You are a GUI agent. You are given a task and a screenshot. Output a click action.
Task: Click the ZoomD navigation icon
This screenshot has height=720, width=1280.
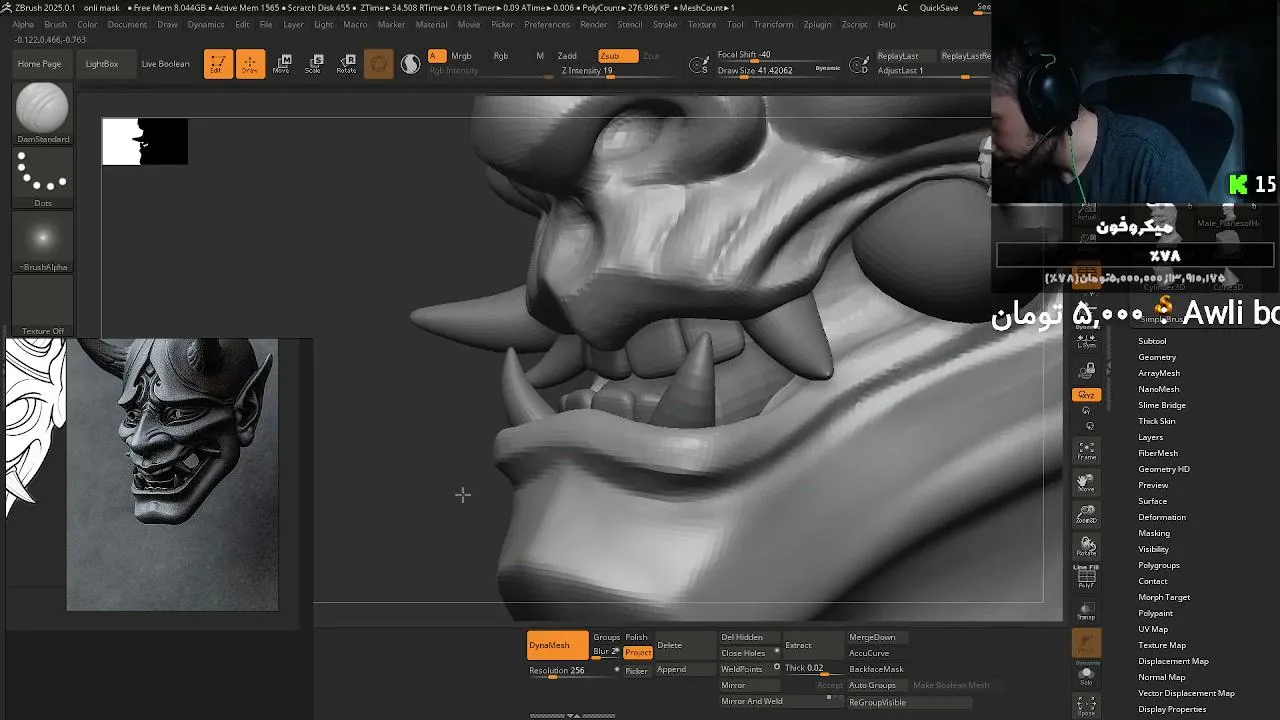pos(1086,515)
